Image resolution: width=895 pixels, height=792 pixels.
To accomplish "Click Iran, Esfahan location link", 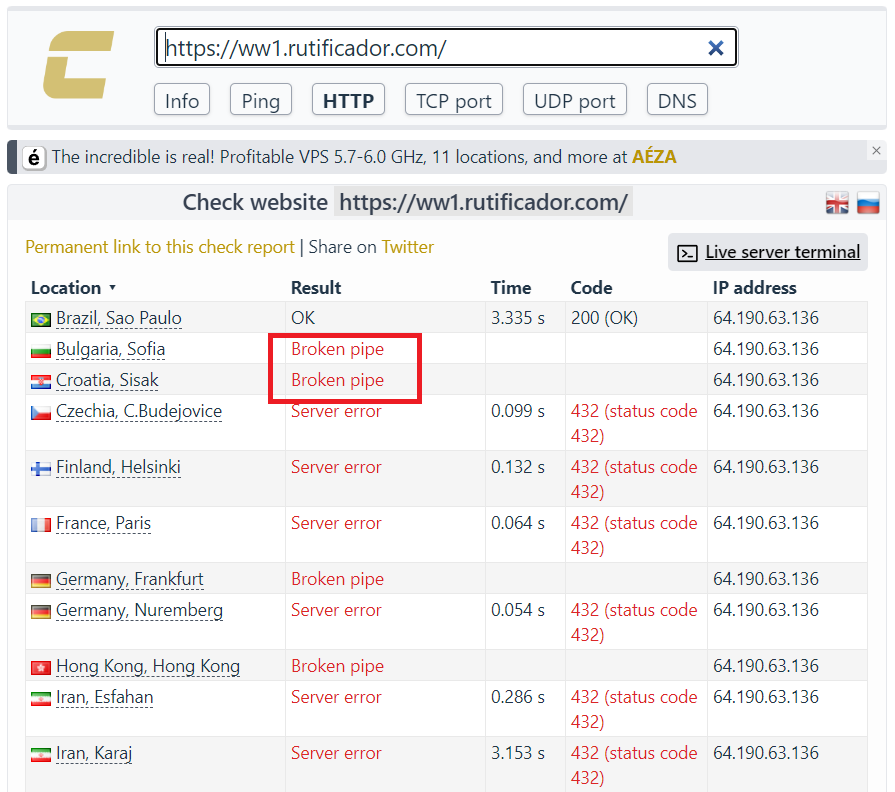I will click(x=104, y=697).
